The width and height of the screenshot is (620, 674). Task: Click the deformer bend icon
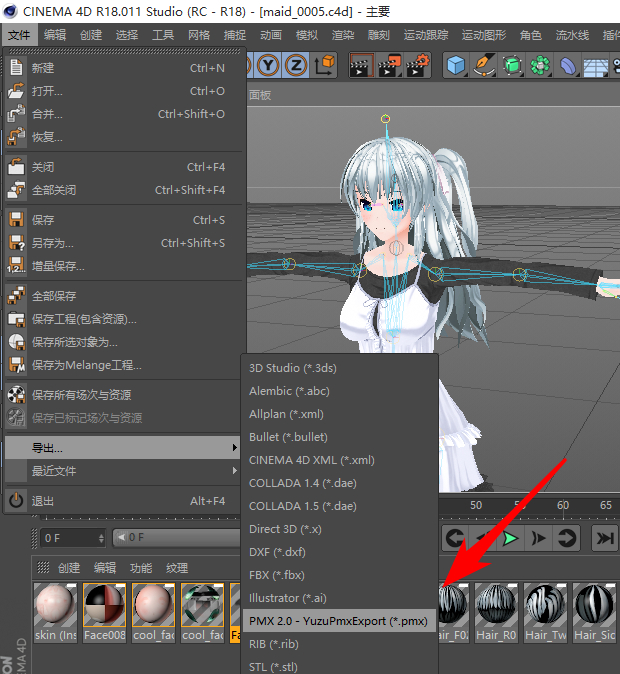pos(568,66)
